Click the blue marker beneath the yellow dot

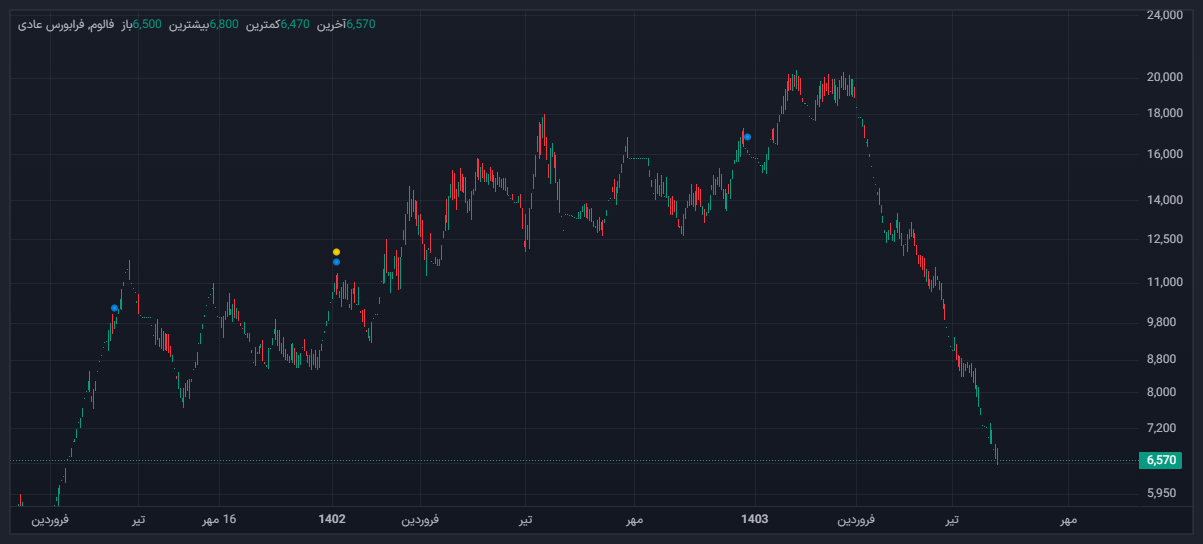pos(336,262)
